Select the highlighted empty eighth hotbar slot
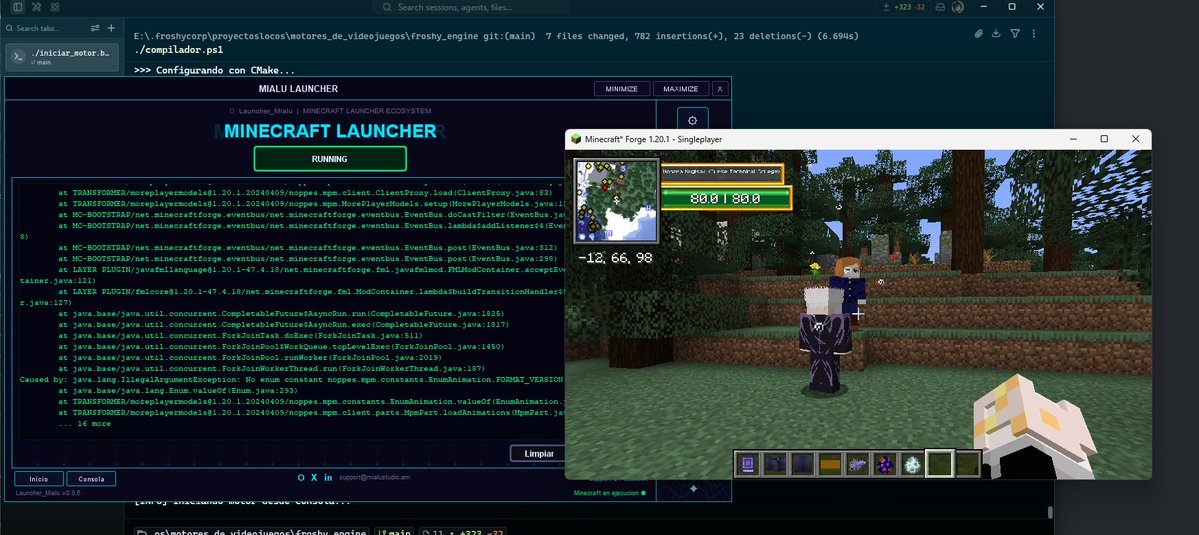 click(940, 463)
